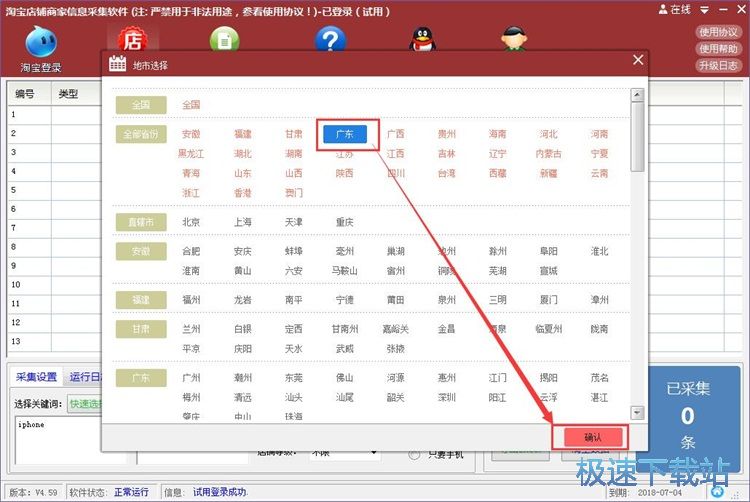
Task: Click the customer service person icon
Action: 514,39
